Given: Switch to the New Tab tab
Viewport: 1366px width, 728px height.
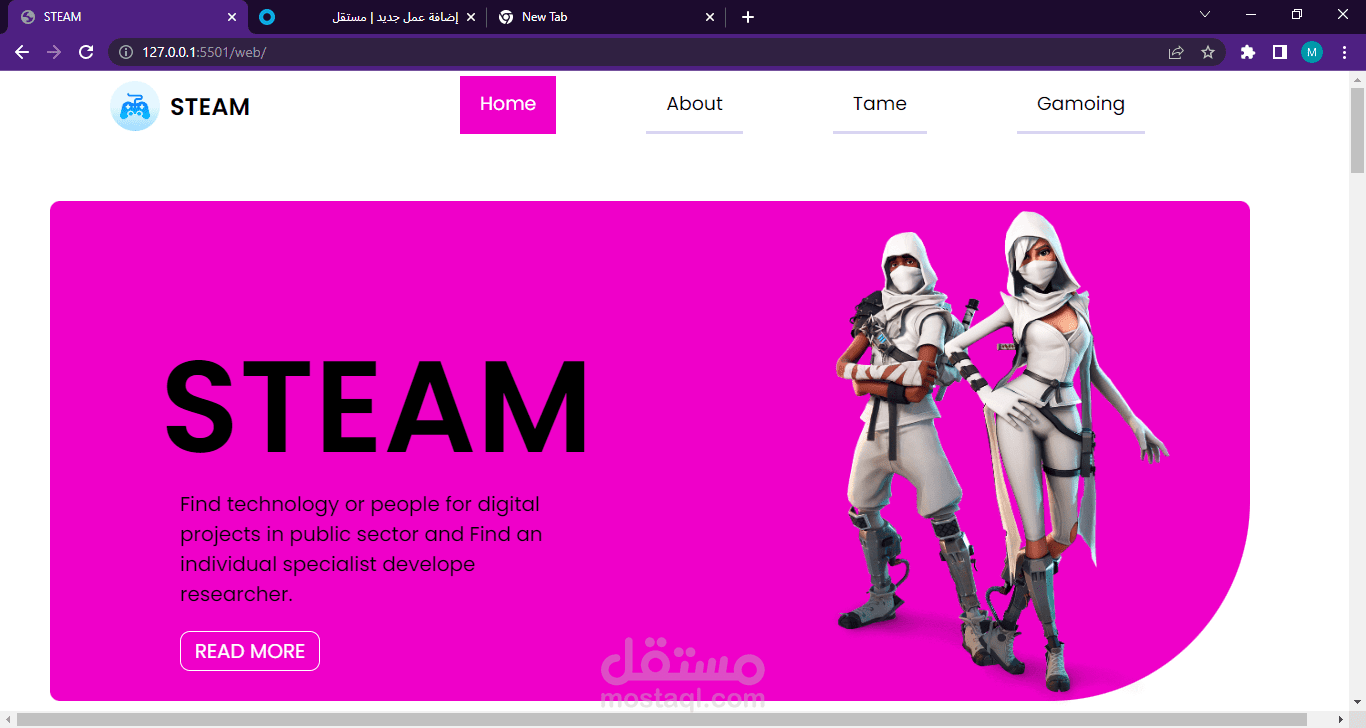Looking at the screenshot, I should pyautogui.click(x=607, y=17).
